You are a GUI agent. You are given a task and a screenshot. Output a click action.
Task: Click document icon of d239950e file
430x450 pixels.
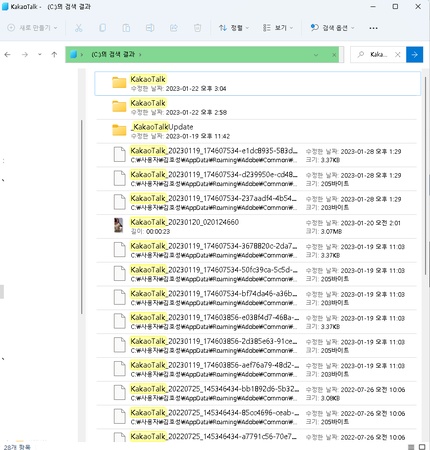point(119,178)
